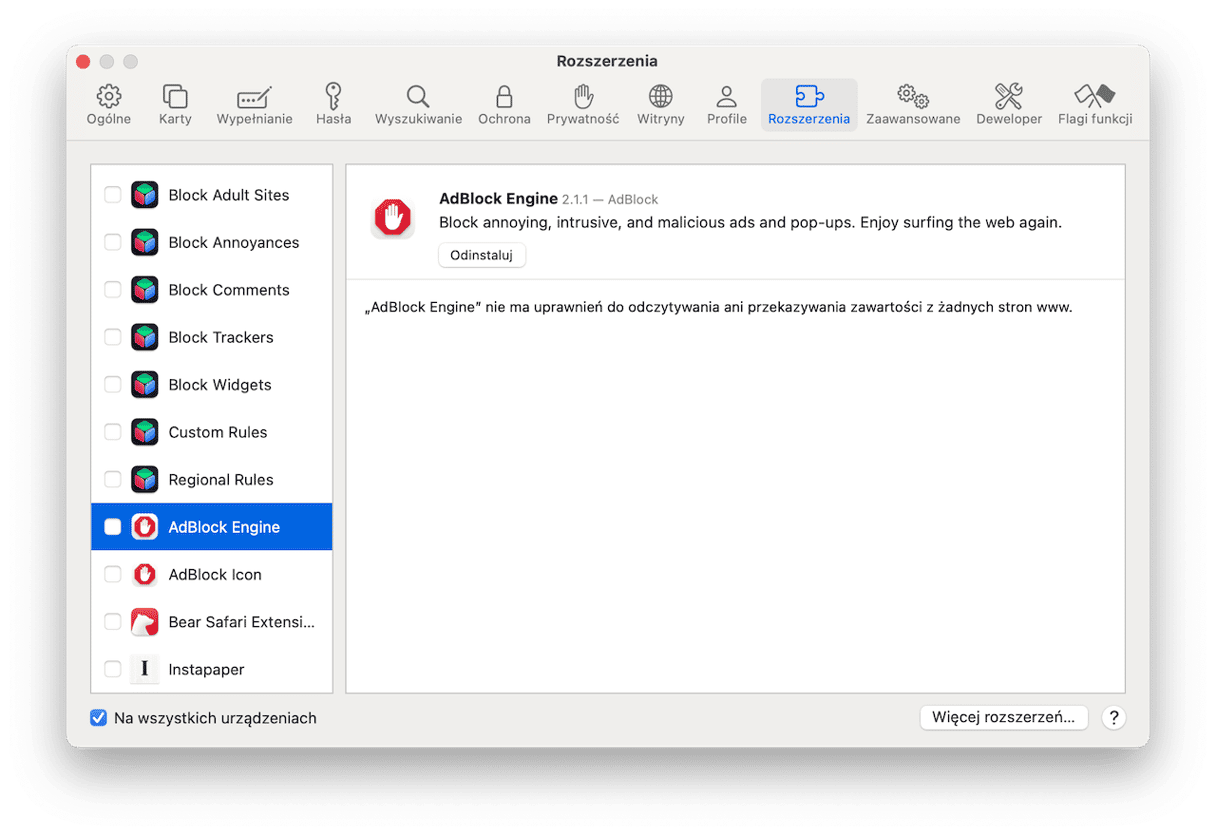The width and height of the screenshot is (1216, 835).
Task: Enable the Bear Safari Extension checkbox
Action: [x=113, y=622]
